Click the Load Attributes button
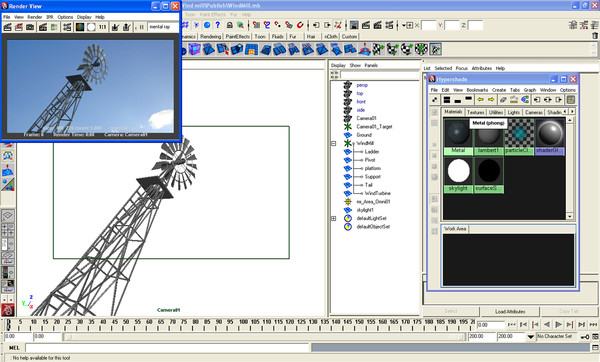Viewport: 600px width, 362px height. pos(510,311)
